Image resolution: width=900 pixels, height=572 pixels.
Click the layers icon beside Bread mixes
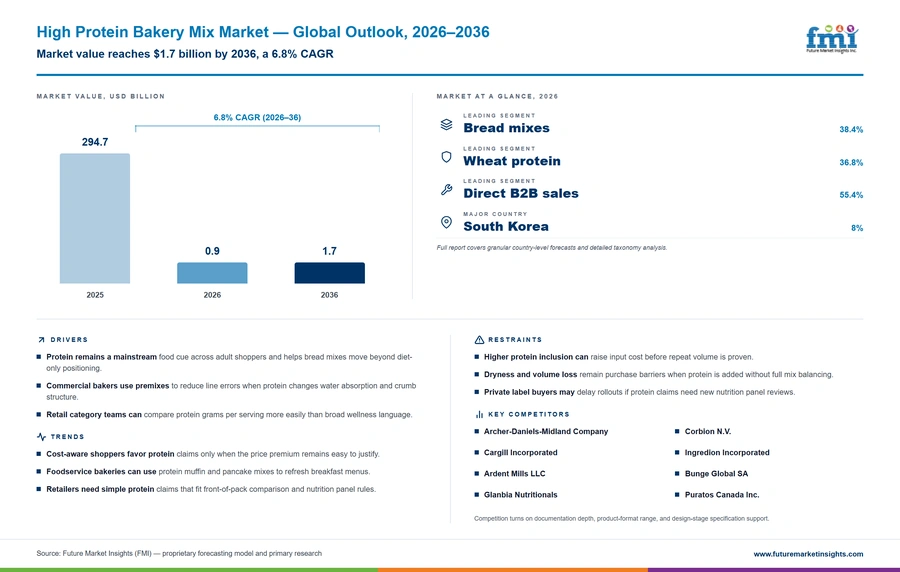pos(446,124)
